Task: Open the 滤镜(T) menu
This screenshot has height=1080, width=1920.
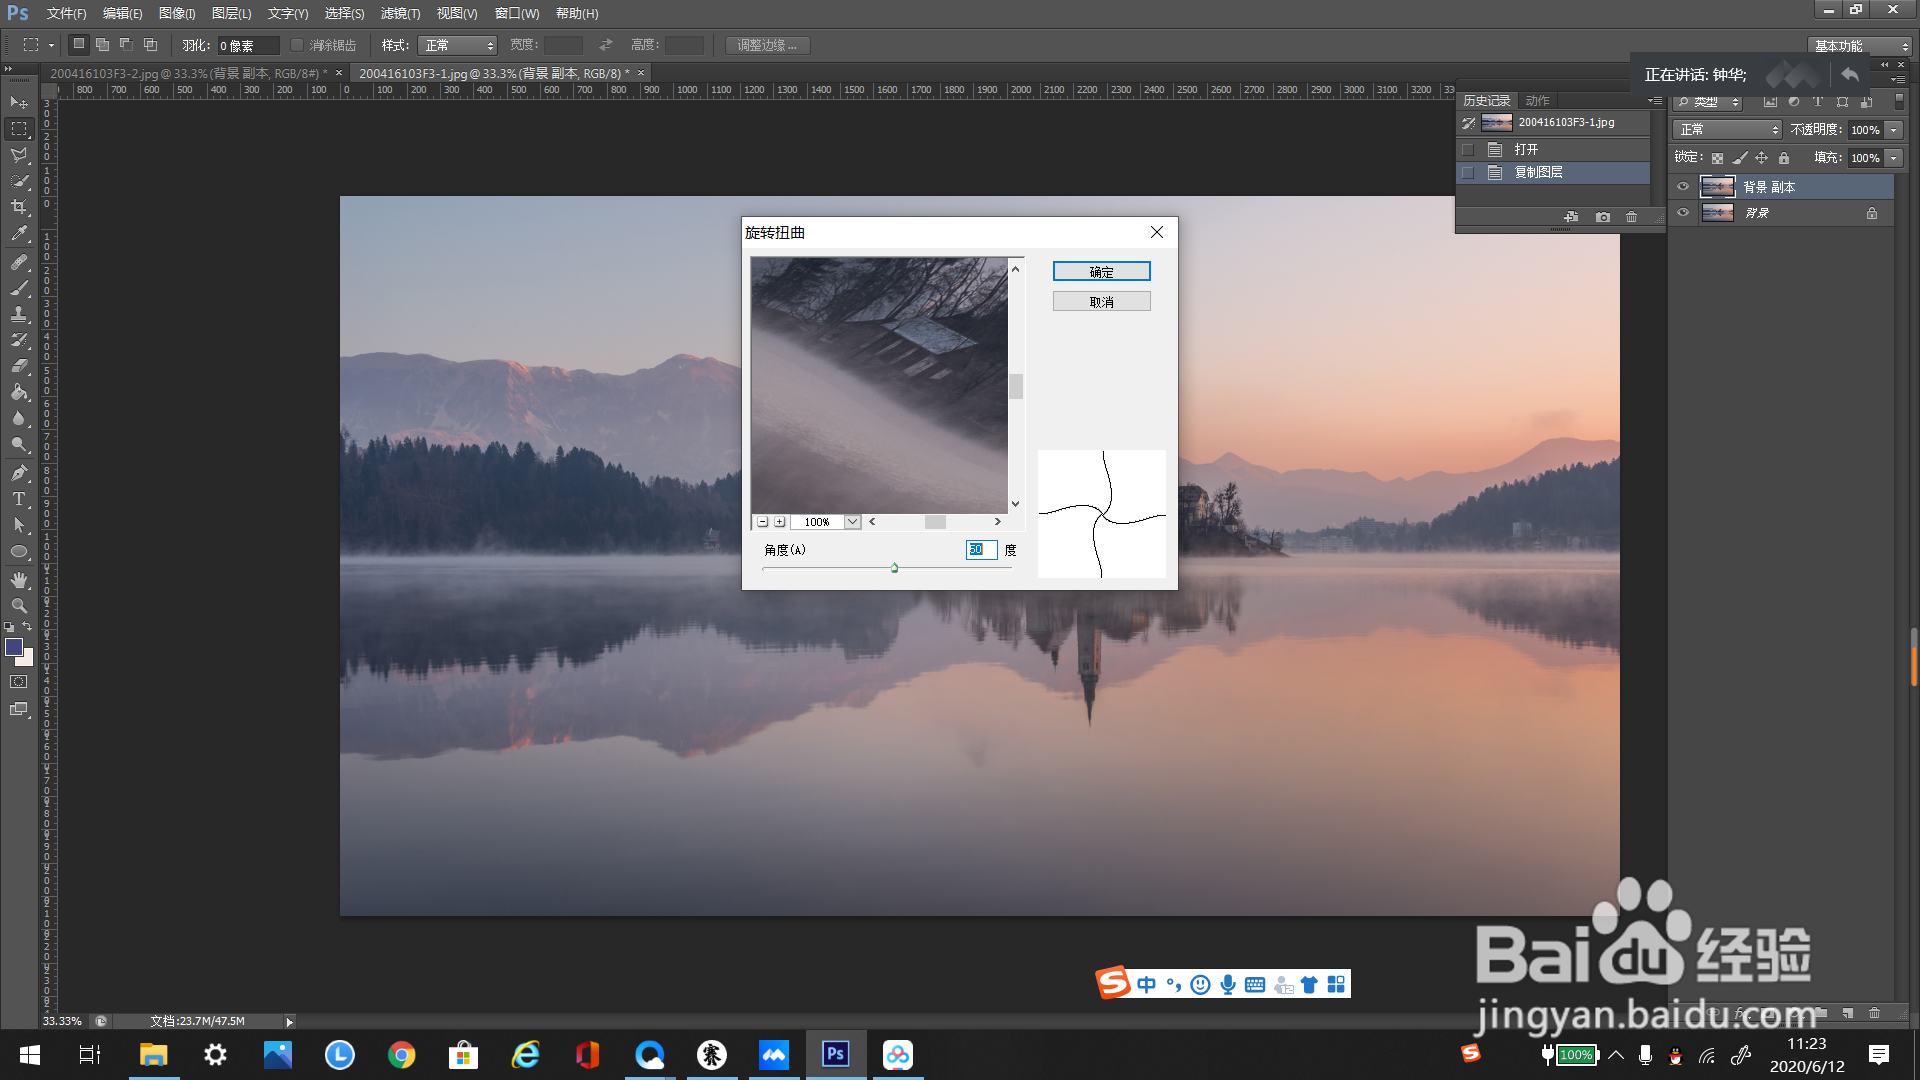Action: (x=400, y=13)
